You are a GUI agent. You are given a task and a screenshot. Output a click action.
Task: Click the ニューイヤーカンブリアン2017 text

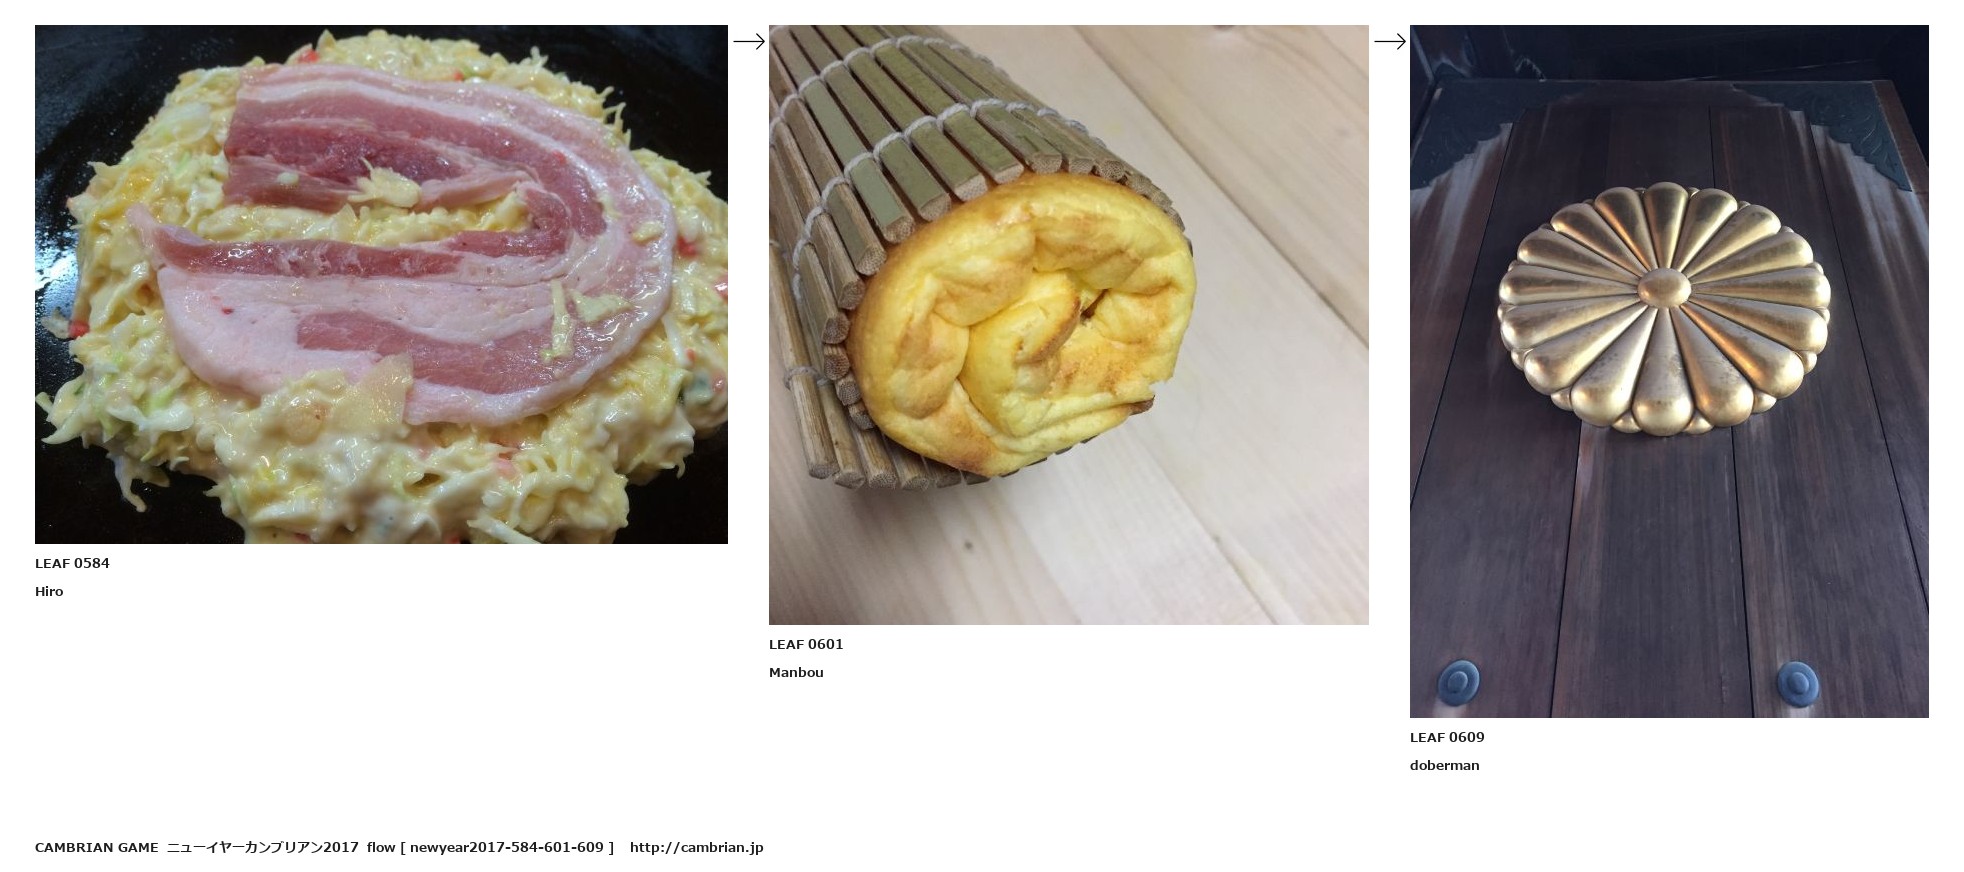point(262,847)
